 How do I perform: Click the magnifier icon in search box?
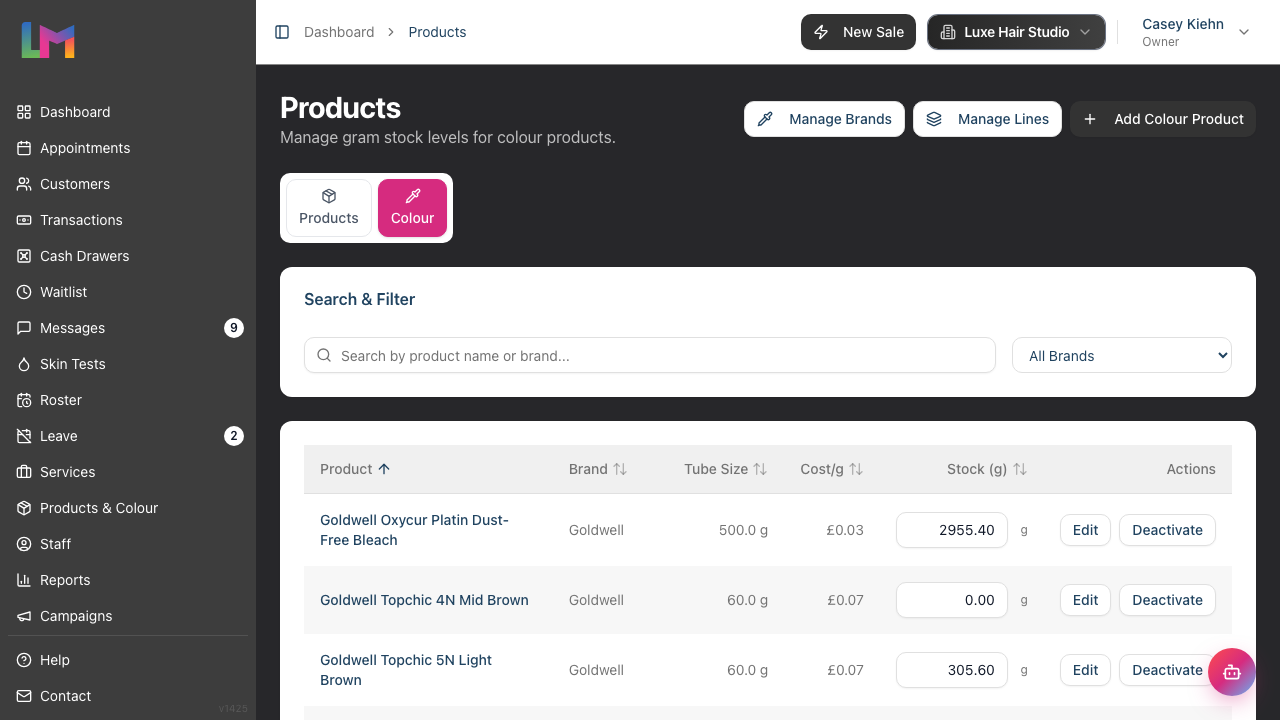[x=324, y=355]
